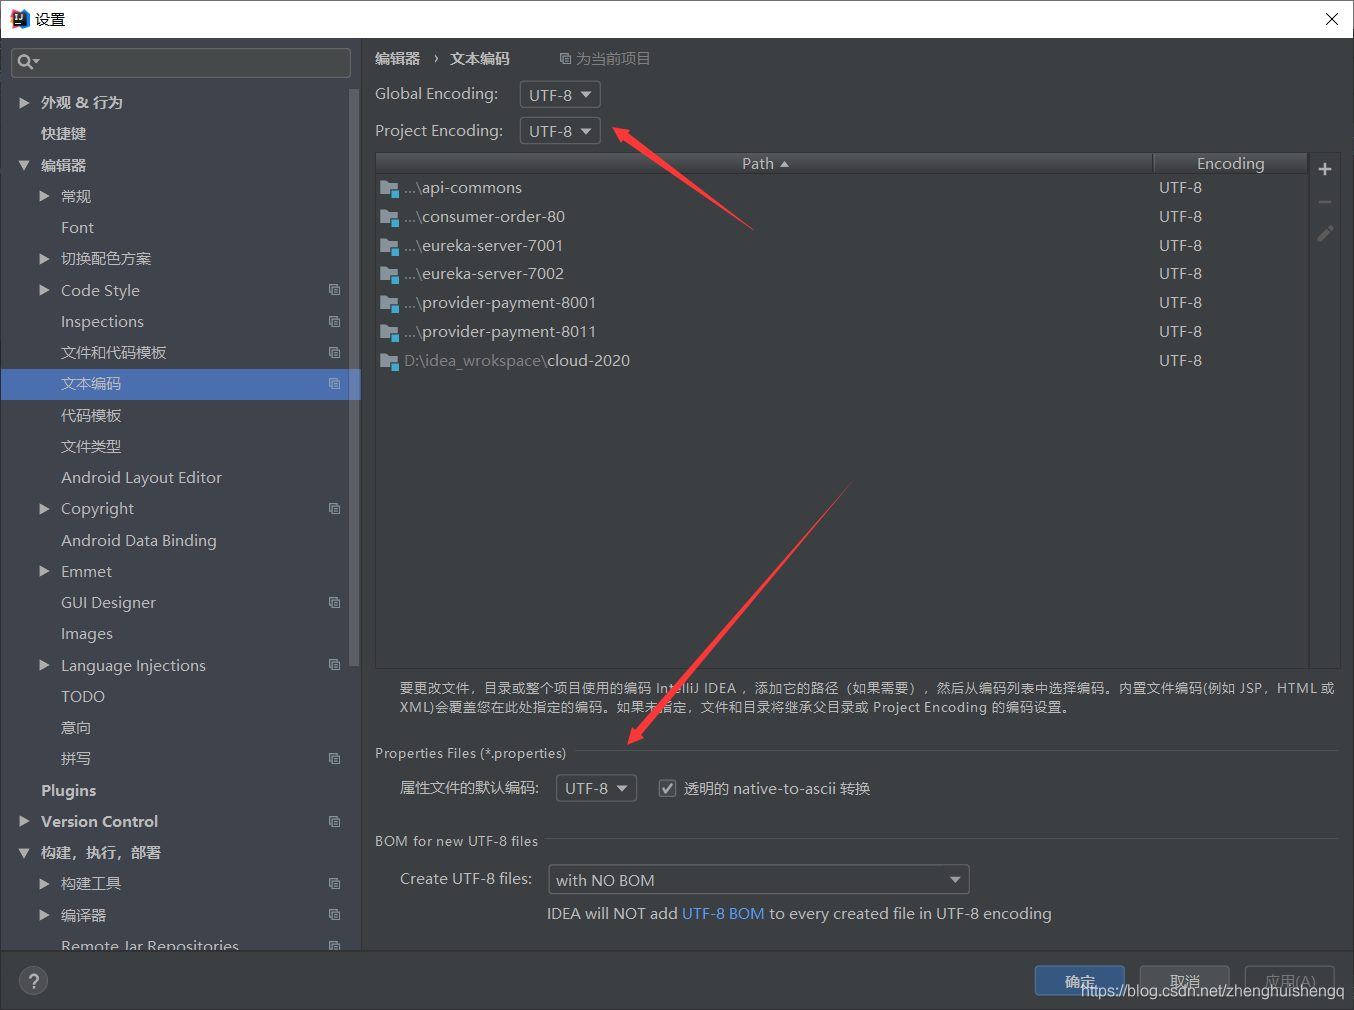Click the folder icon of eureka-server-7001 row
The width and height of the screenshot is (1354, 1010).
pos(389,246)
